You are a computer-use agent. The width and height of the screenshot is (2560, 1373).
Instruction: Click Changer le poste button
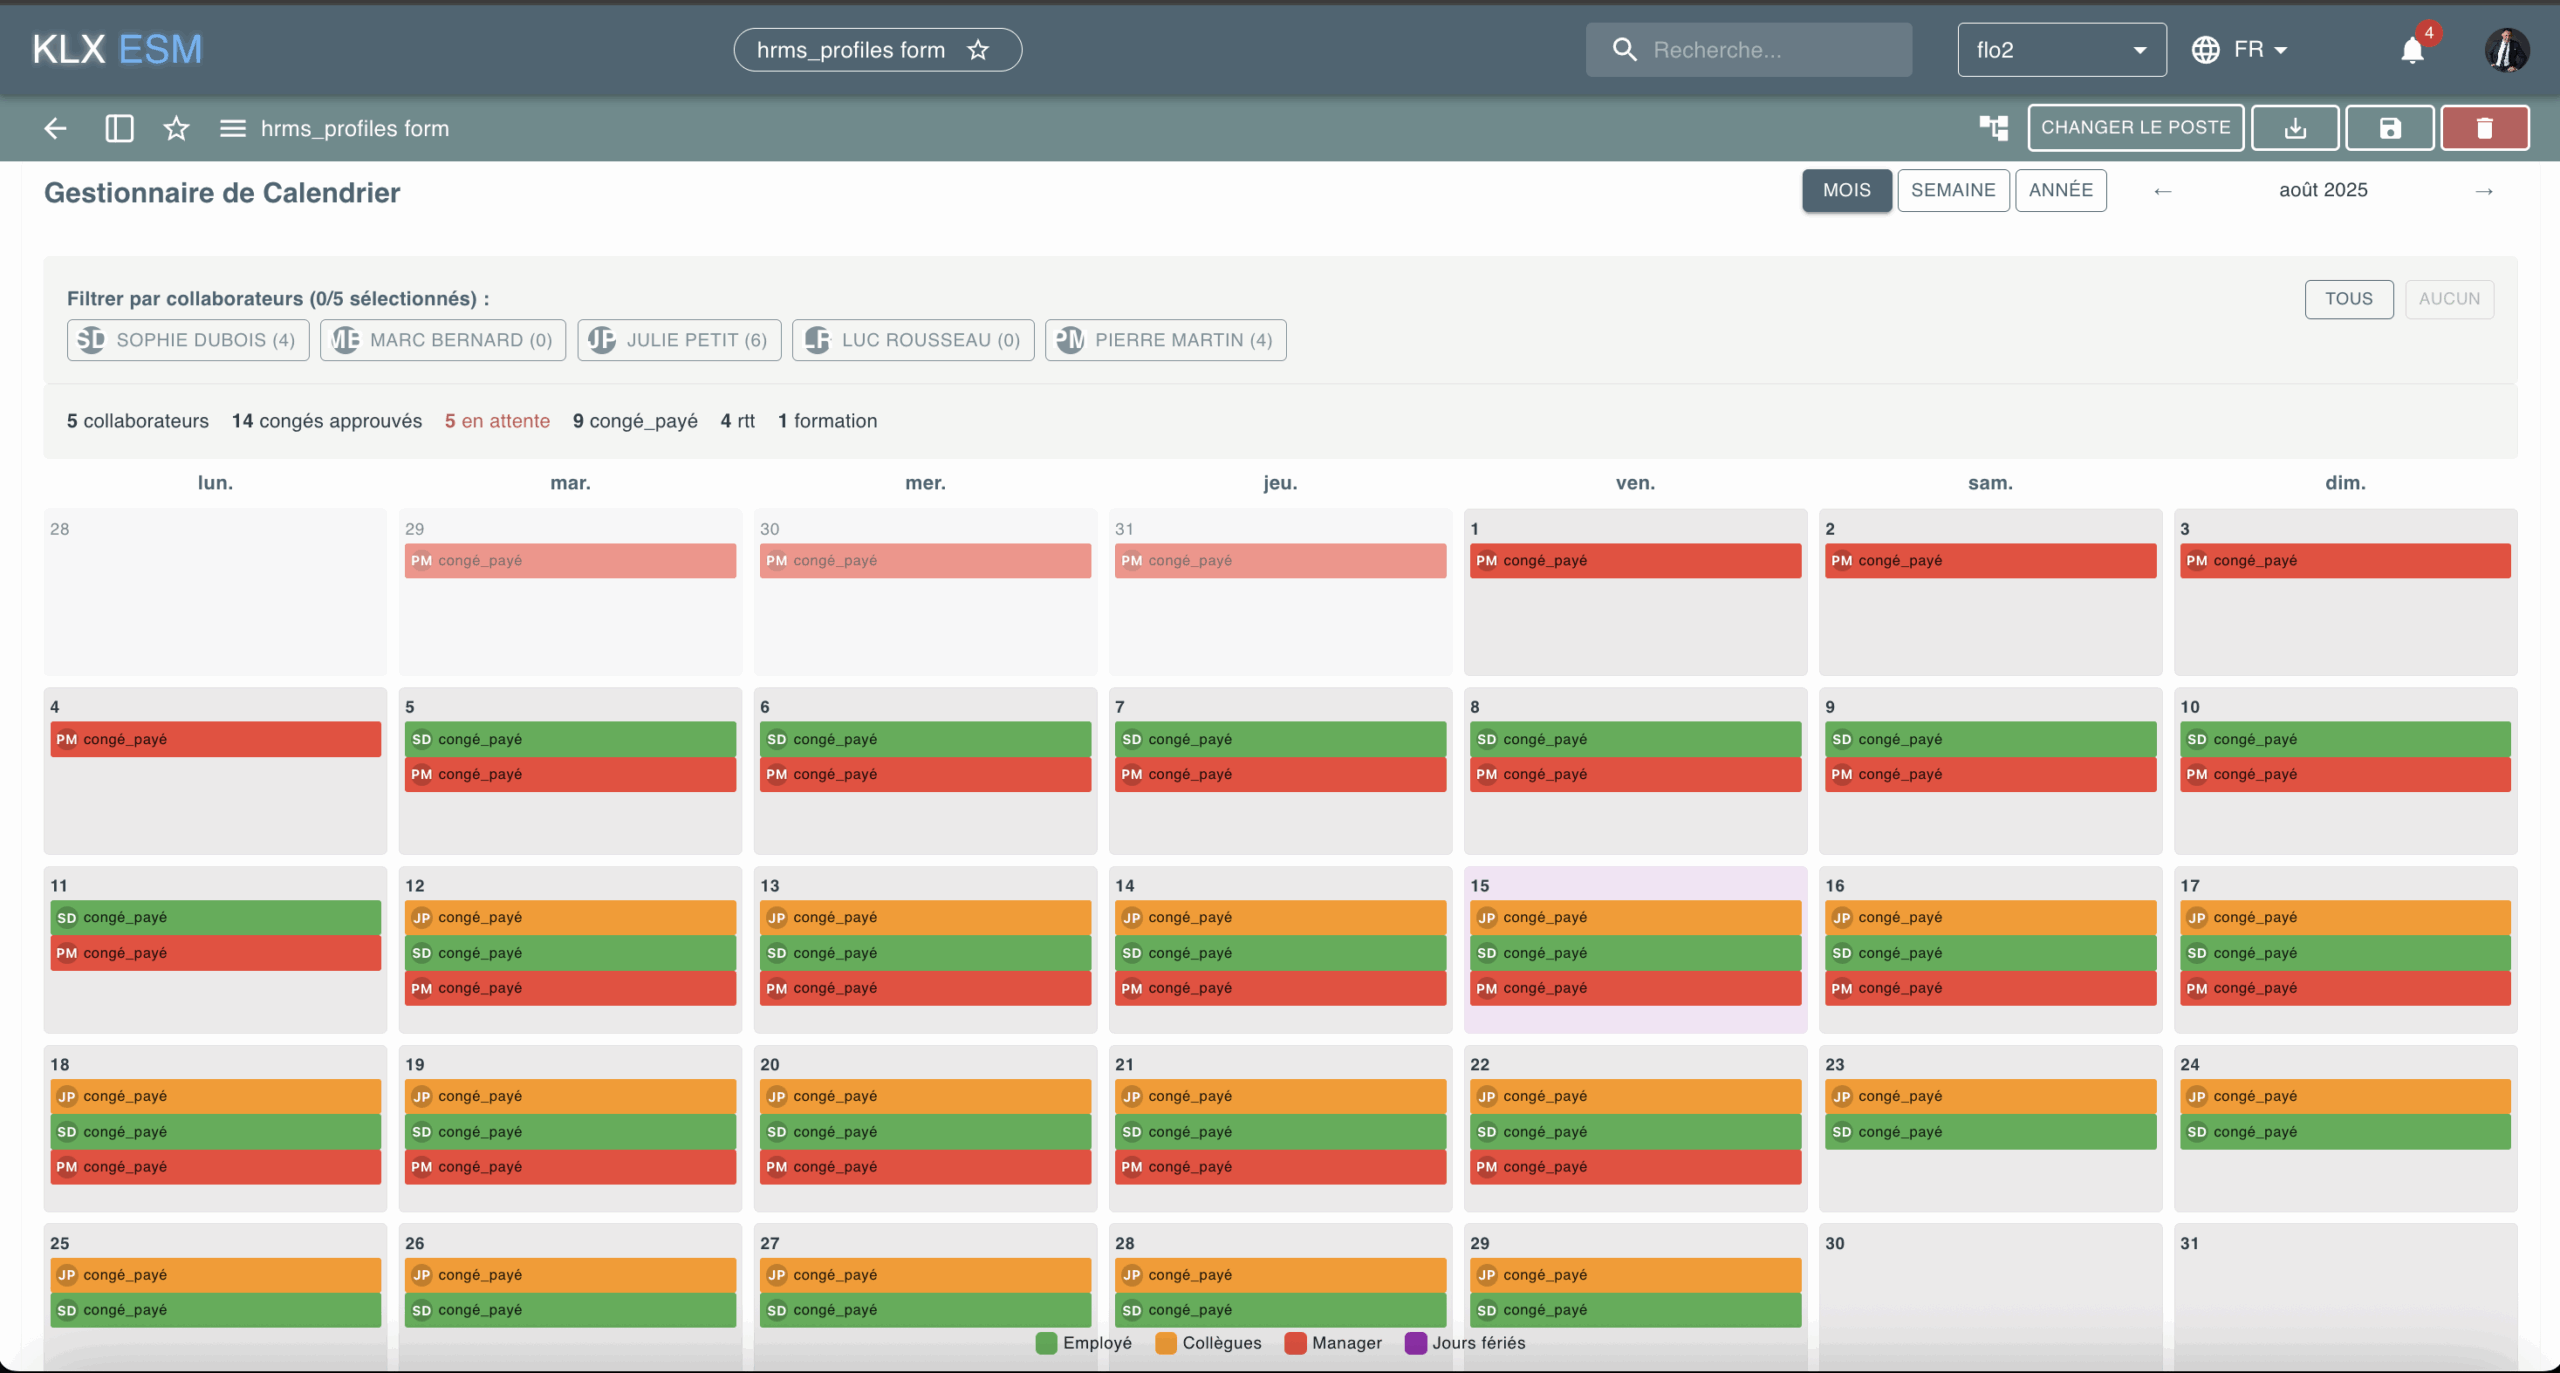tap(2135, 128)
